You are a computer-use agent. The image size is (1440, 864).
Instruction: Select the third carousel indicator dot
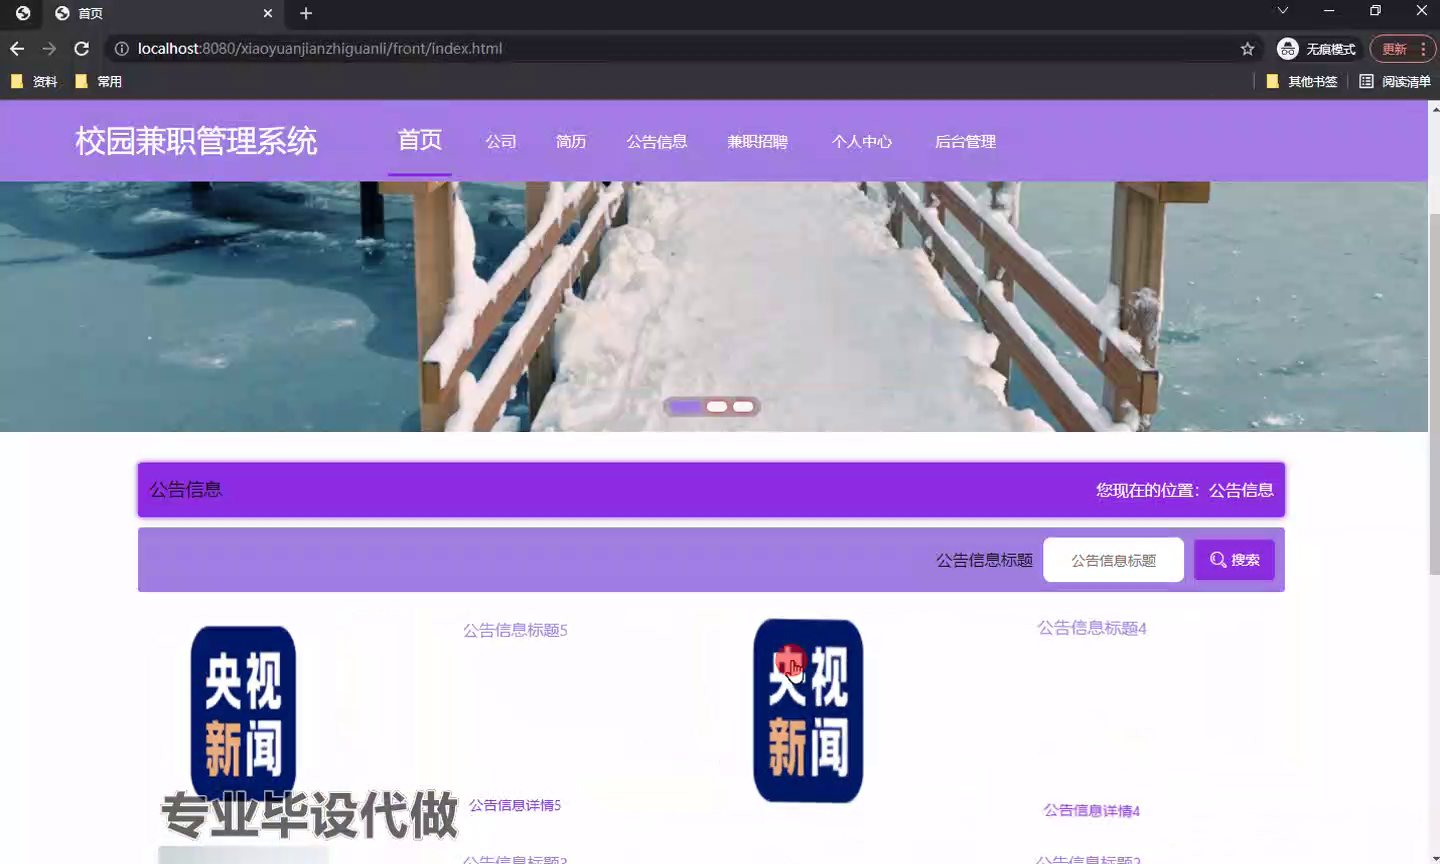click(743, 406)
